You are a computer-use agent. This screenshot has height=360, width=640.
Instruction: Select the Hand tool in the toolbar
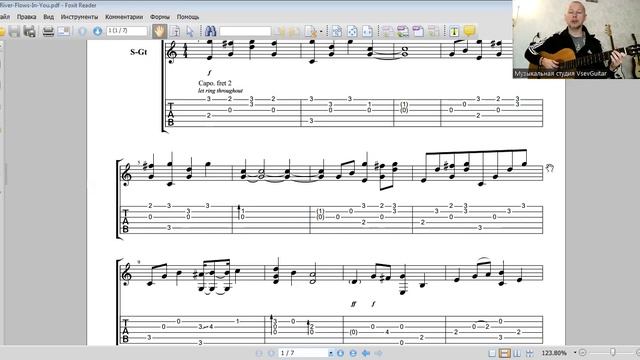click(x=159, y=31)
